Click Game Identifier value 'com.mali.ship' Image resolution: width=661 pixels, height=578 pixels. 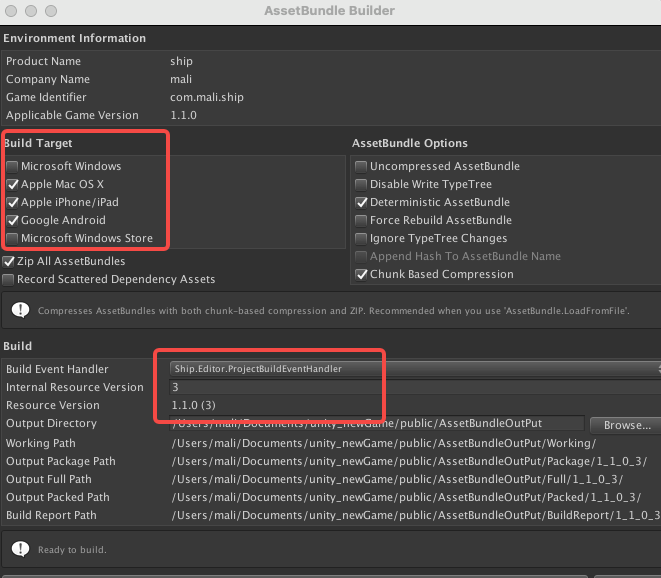coord(207,97)
